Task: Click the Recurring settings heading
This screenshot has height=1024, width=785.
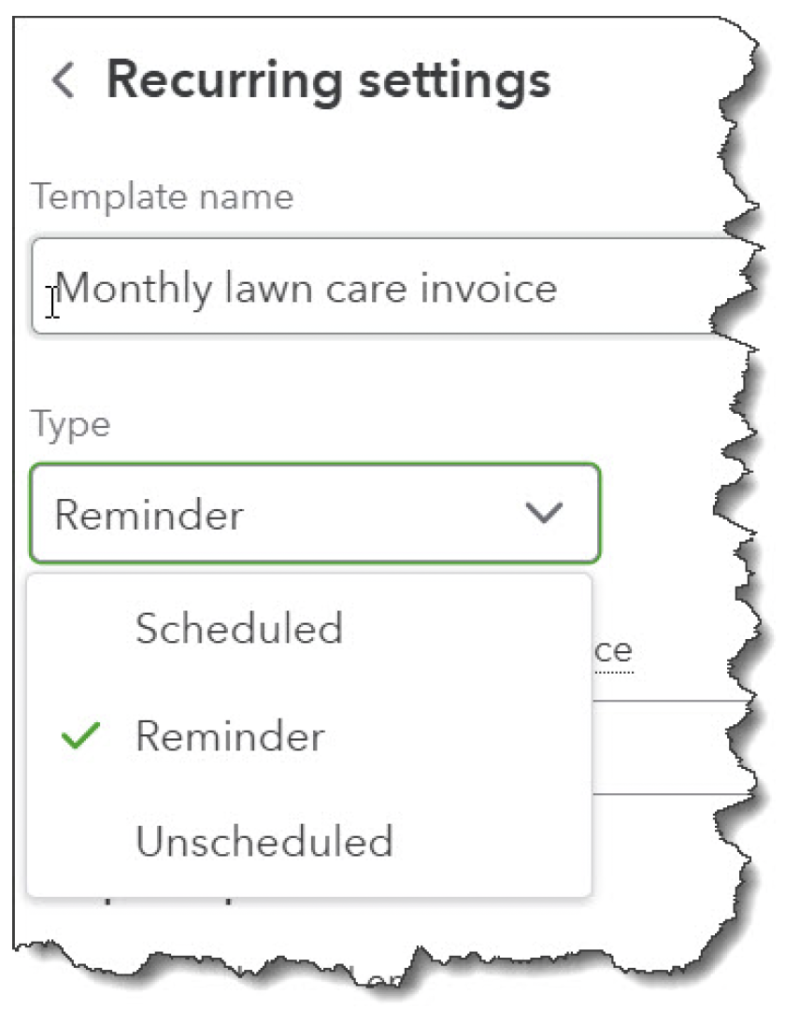Action: (x=328, y=80)
